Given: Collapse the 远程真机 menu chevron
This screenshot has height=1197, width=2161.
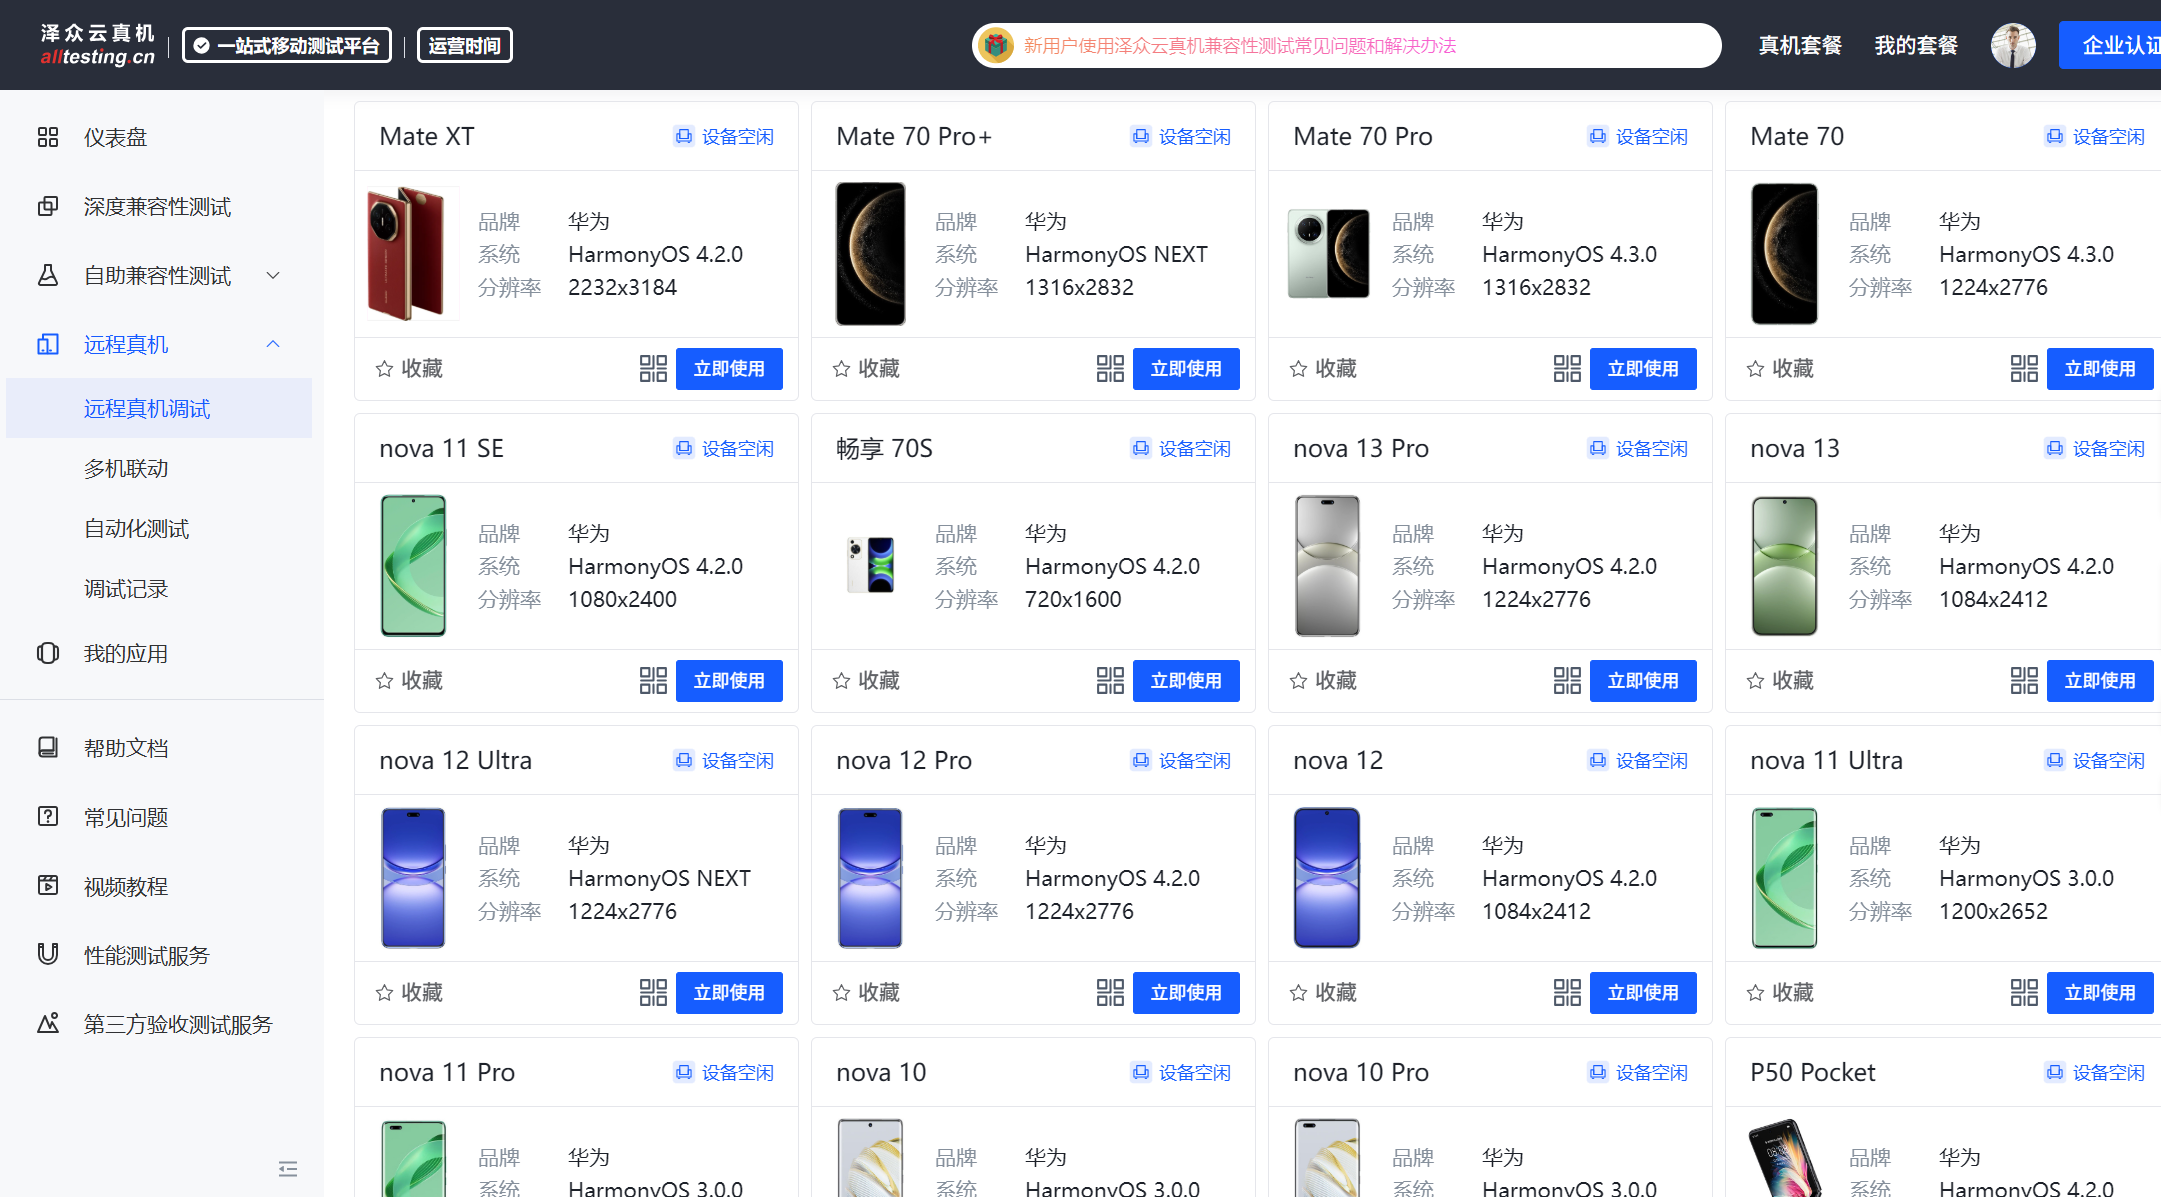Looking at the screenshot, I should [273, 344].
